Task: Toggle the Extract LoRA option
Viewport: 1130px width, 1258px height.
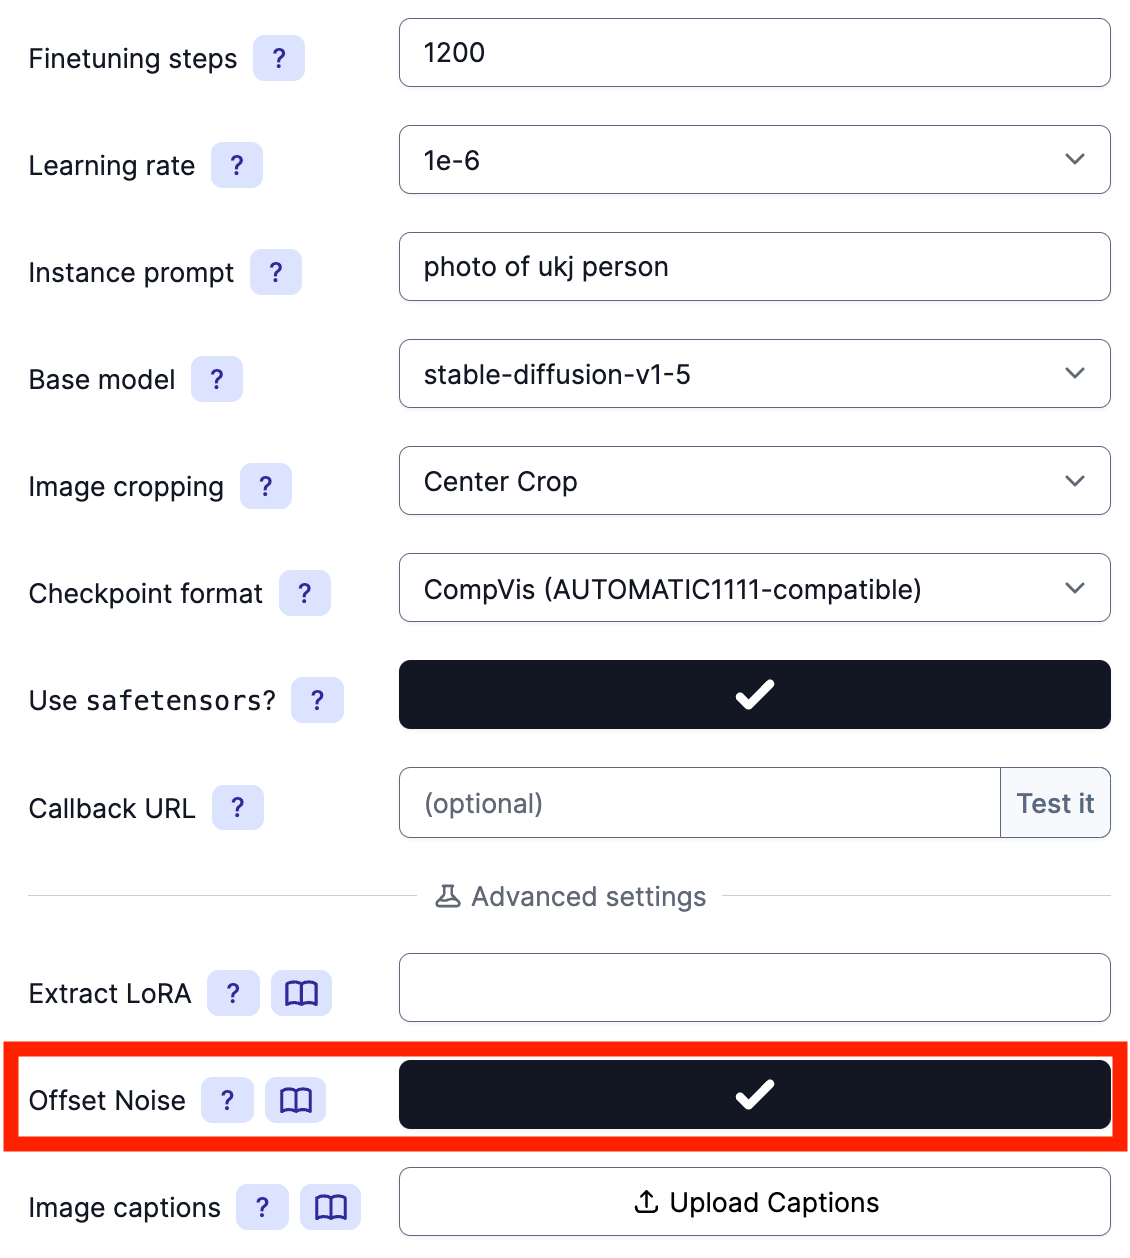Action: (x=754, y=988)
